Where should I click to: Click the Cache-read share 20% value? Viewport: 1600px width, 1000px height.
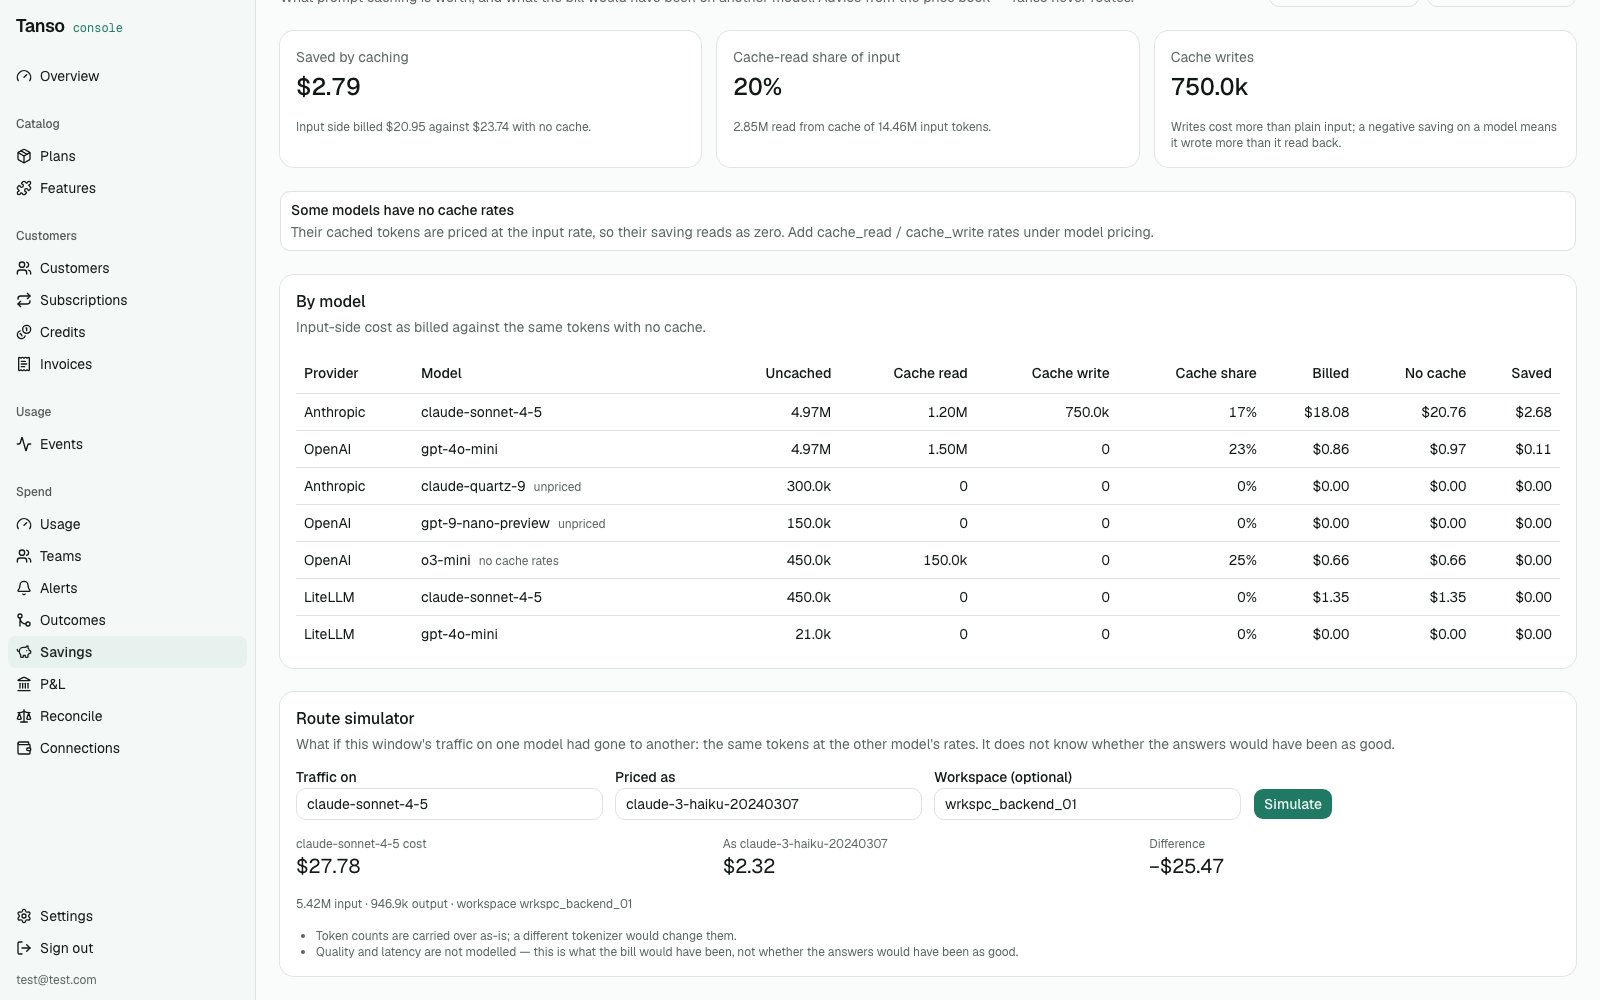[757, 87]
